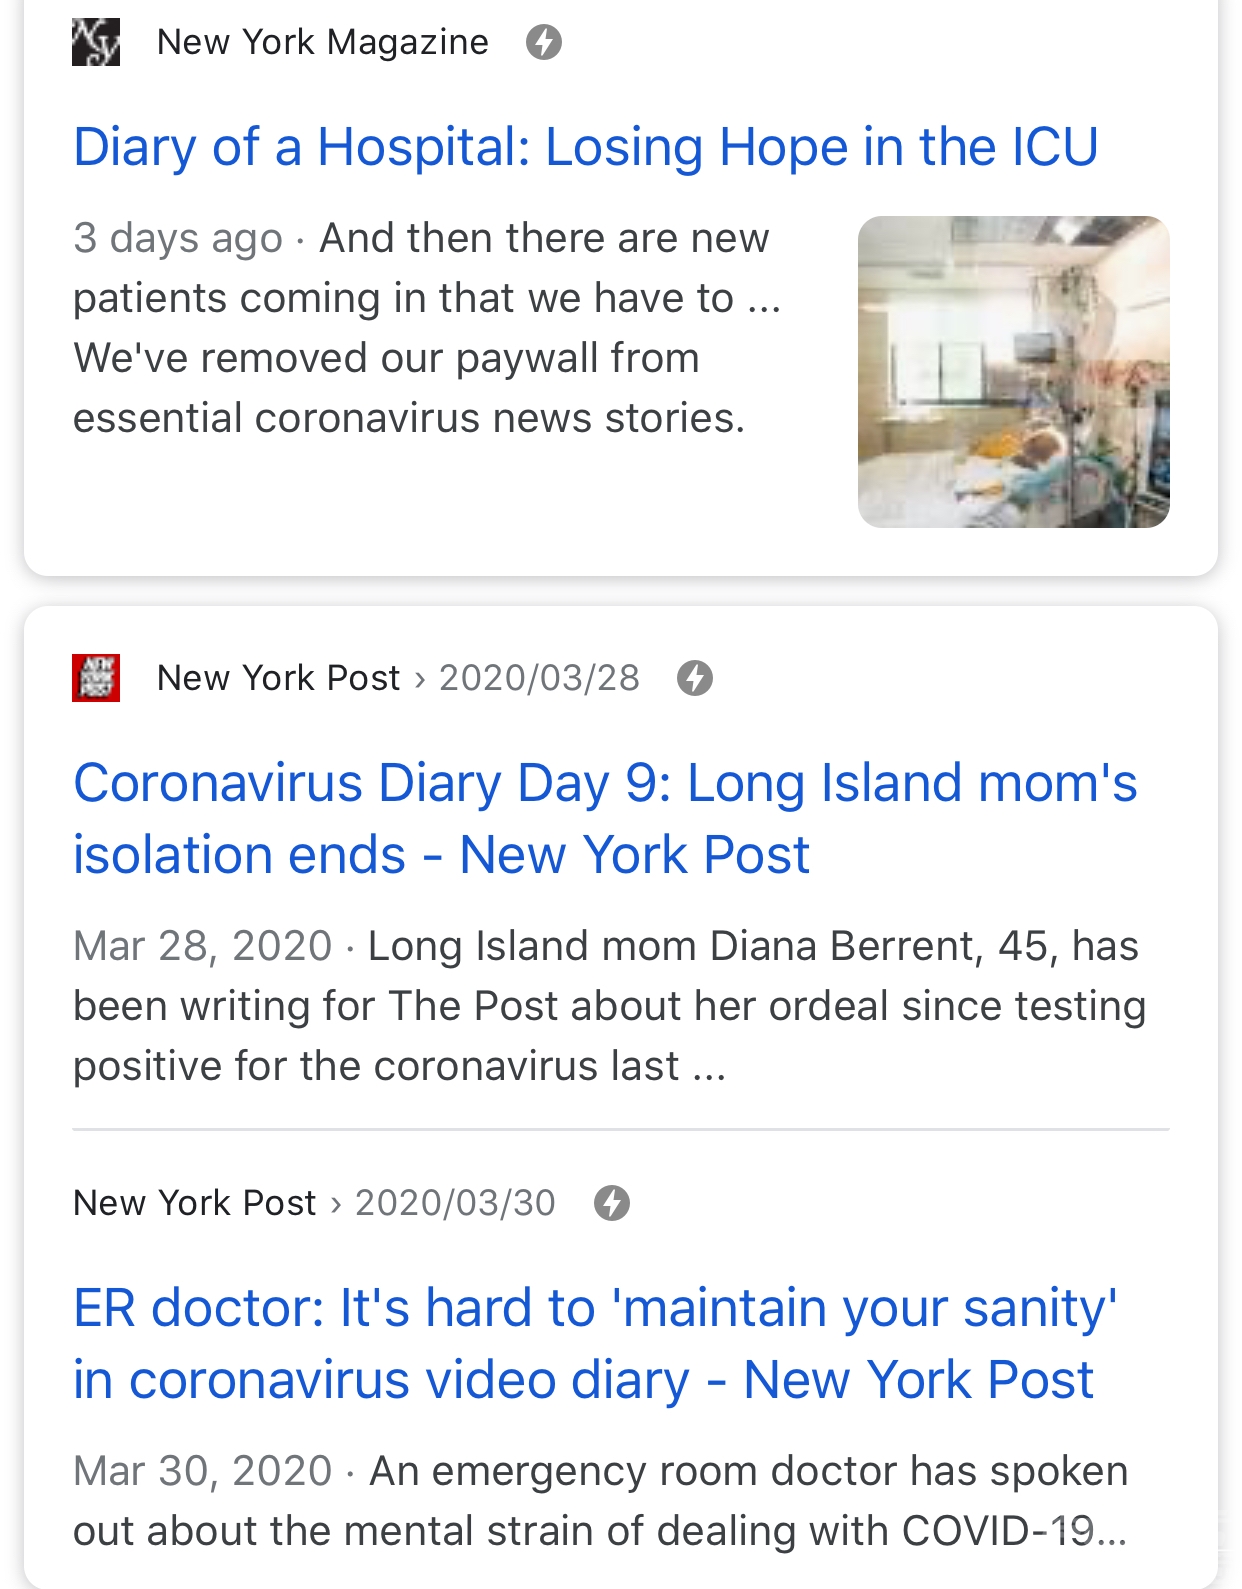Tap the ICU hospital room thumbnail
The width and height of the screenshot is (1242, 1589).
[1013, 371]
